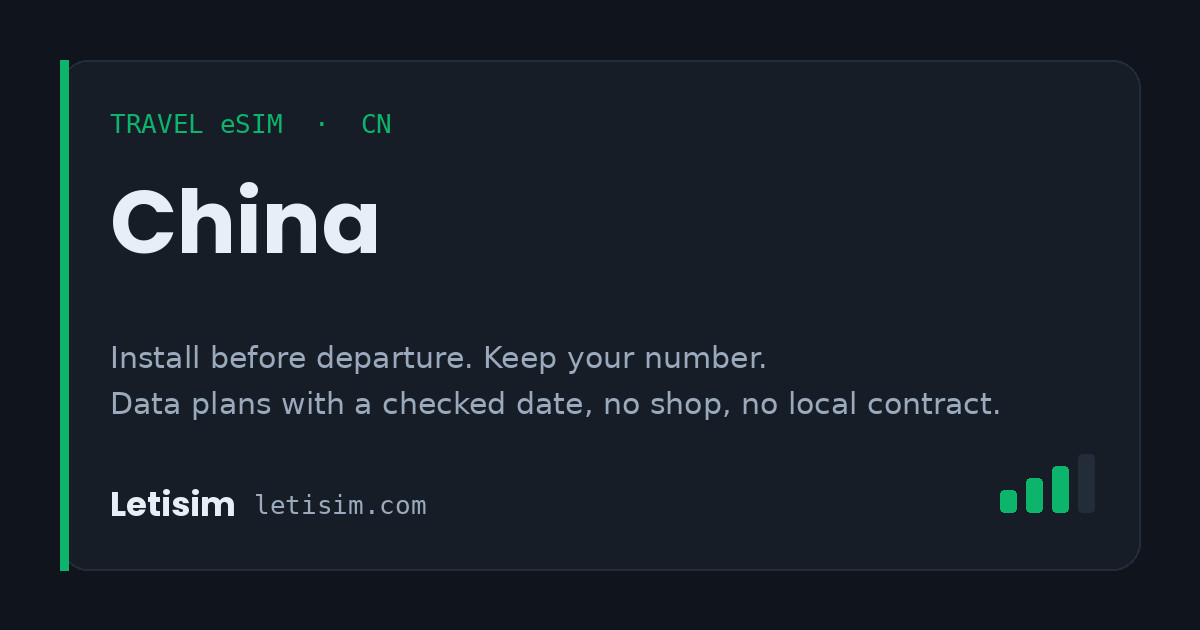Click the word eSIM in the label
This screenshot has width=1200, height=630.
pos(251,125)
